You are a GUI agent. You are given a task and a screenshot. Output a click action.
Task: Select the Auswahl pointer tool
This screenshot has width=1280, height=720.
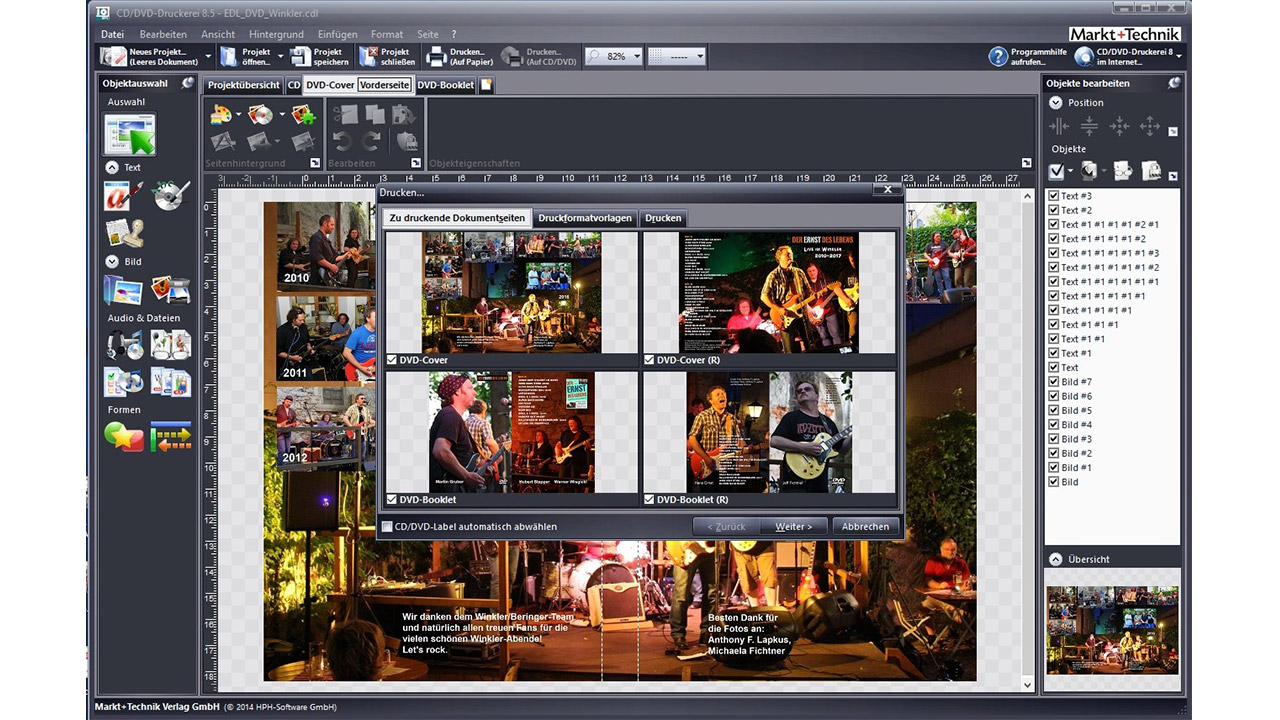(x=130, y=135)
